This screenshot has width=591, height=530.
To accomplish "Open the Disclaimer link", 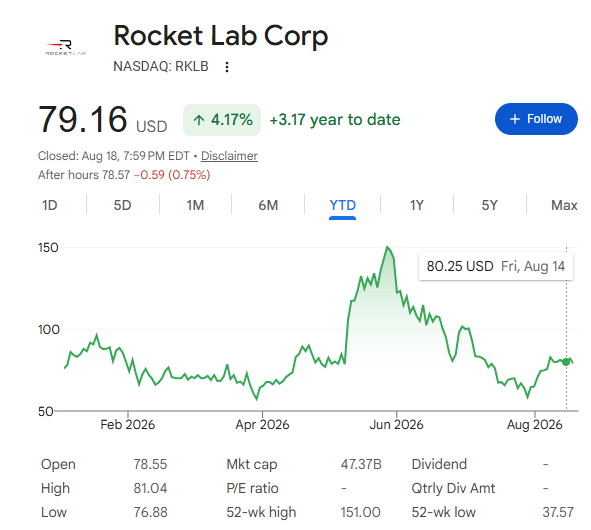I will coord(229,156).
